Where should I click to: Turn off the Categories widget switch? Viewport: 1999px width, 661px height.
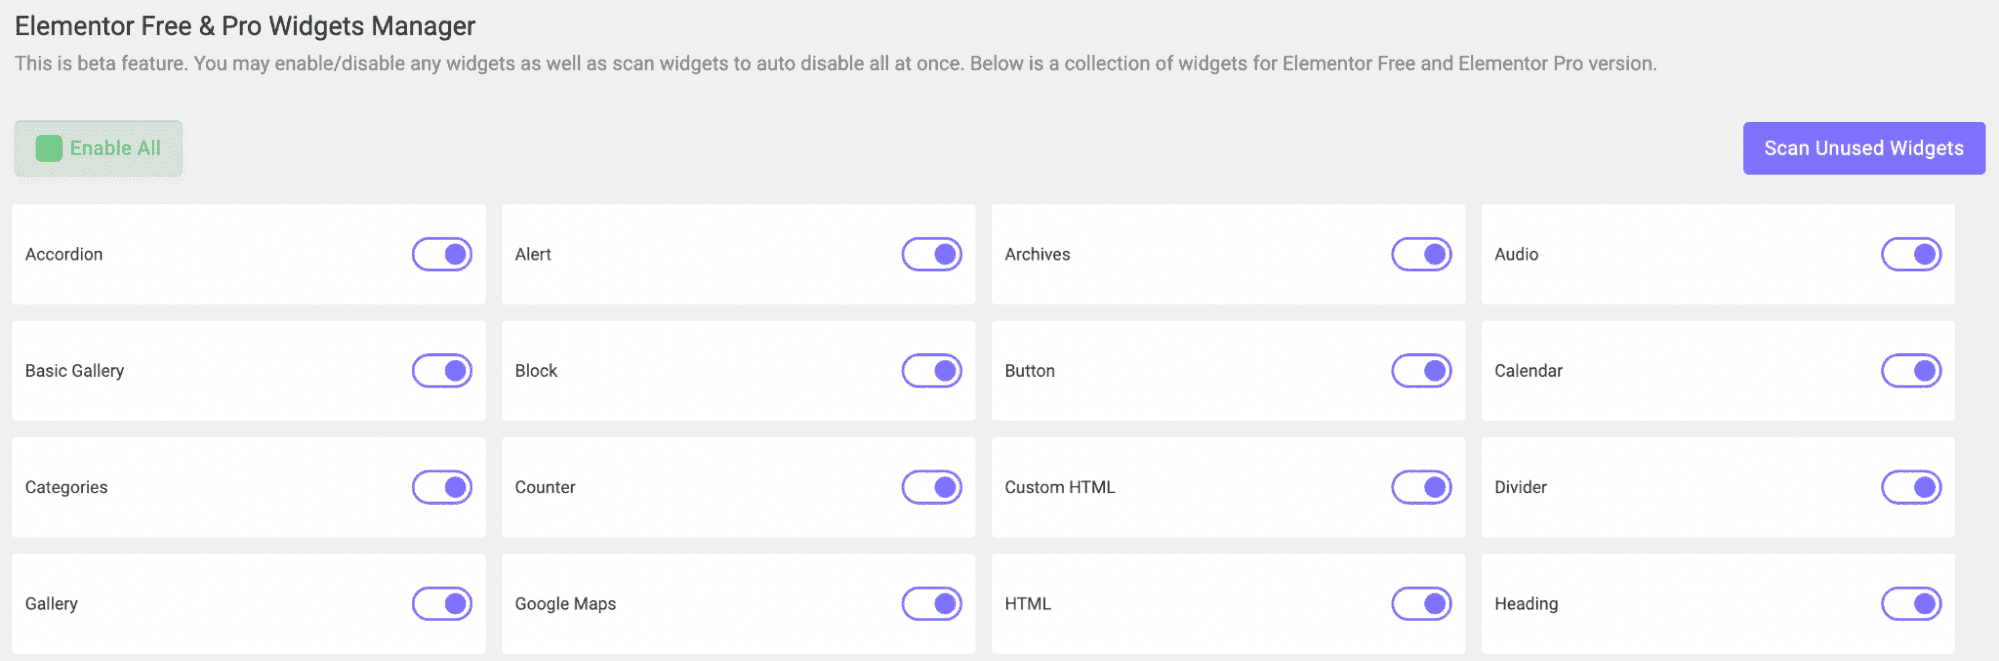click(442, 487)
